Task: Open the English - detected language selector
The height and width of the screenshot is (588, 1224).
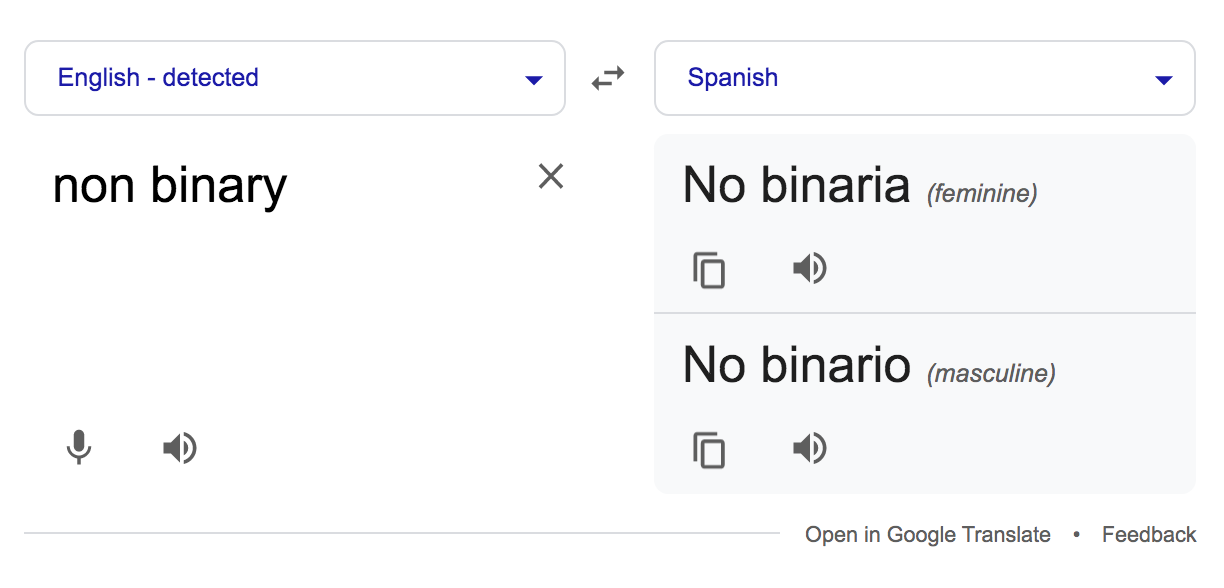Action: pos(158,78)
